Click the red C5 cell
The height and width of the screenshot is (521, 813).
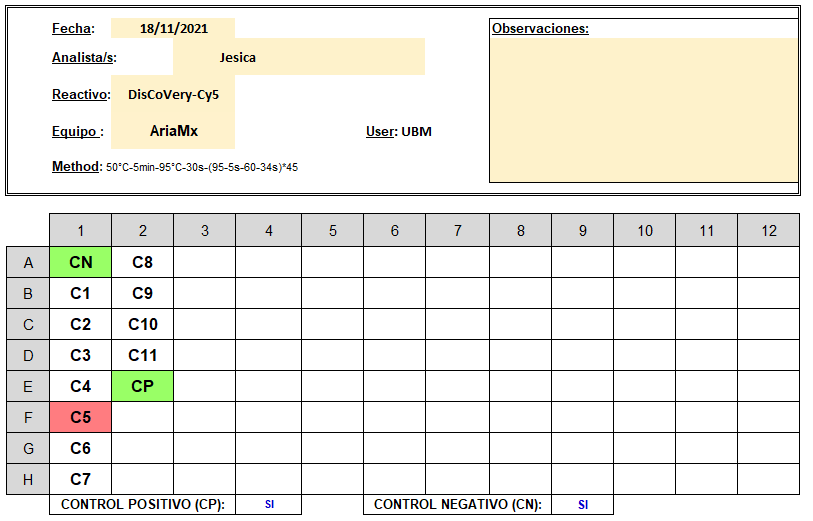(80, 417)
